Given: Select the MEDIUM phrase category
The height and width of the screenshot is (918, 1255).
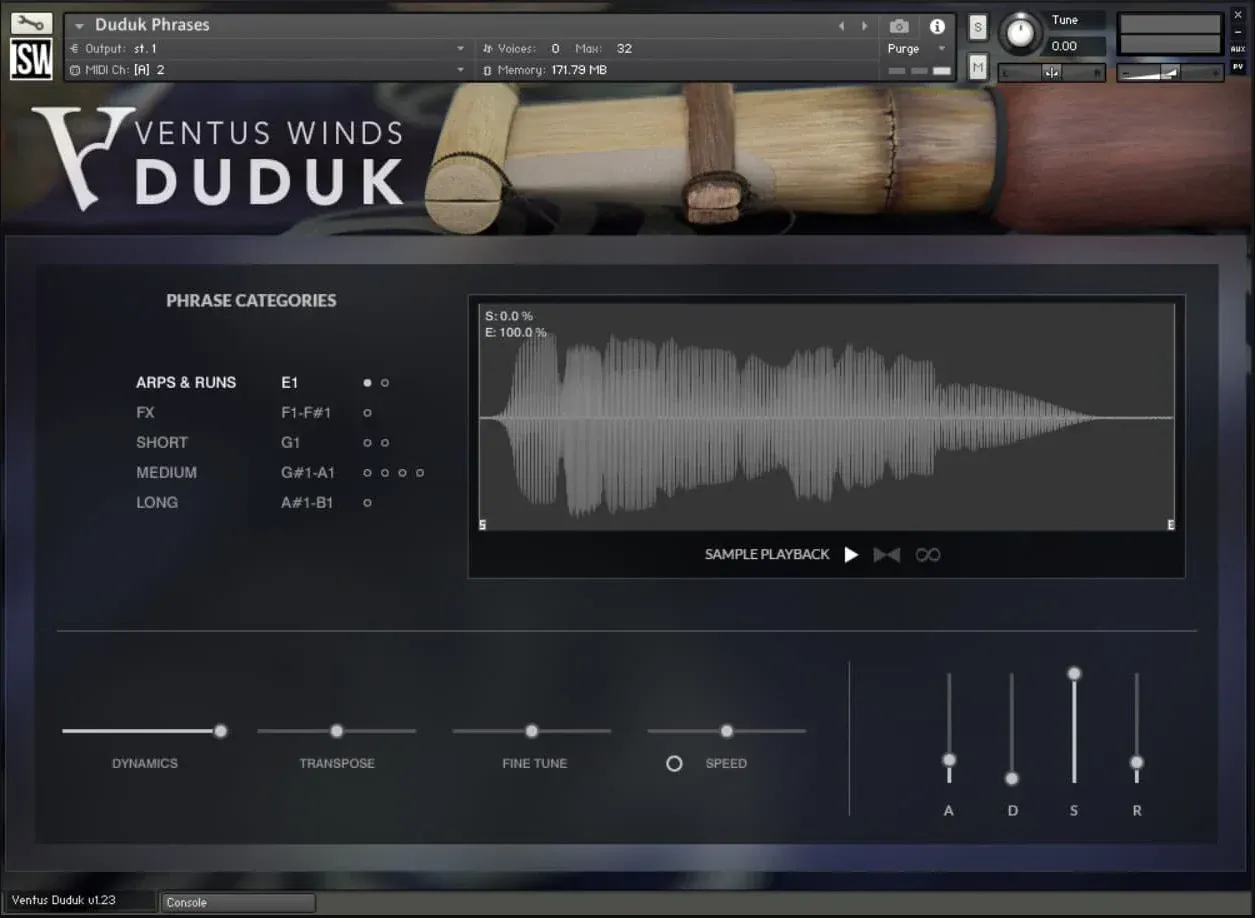Looking at the screenshot, I should [166, 472].
